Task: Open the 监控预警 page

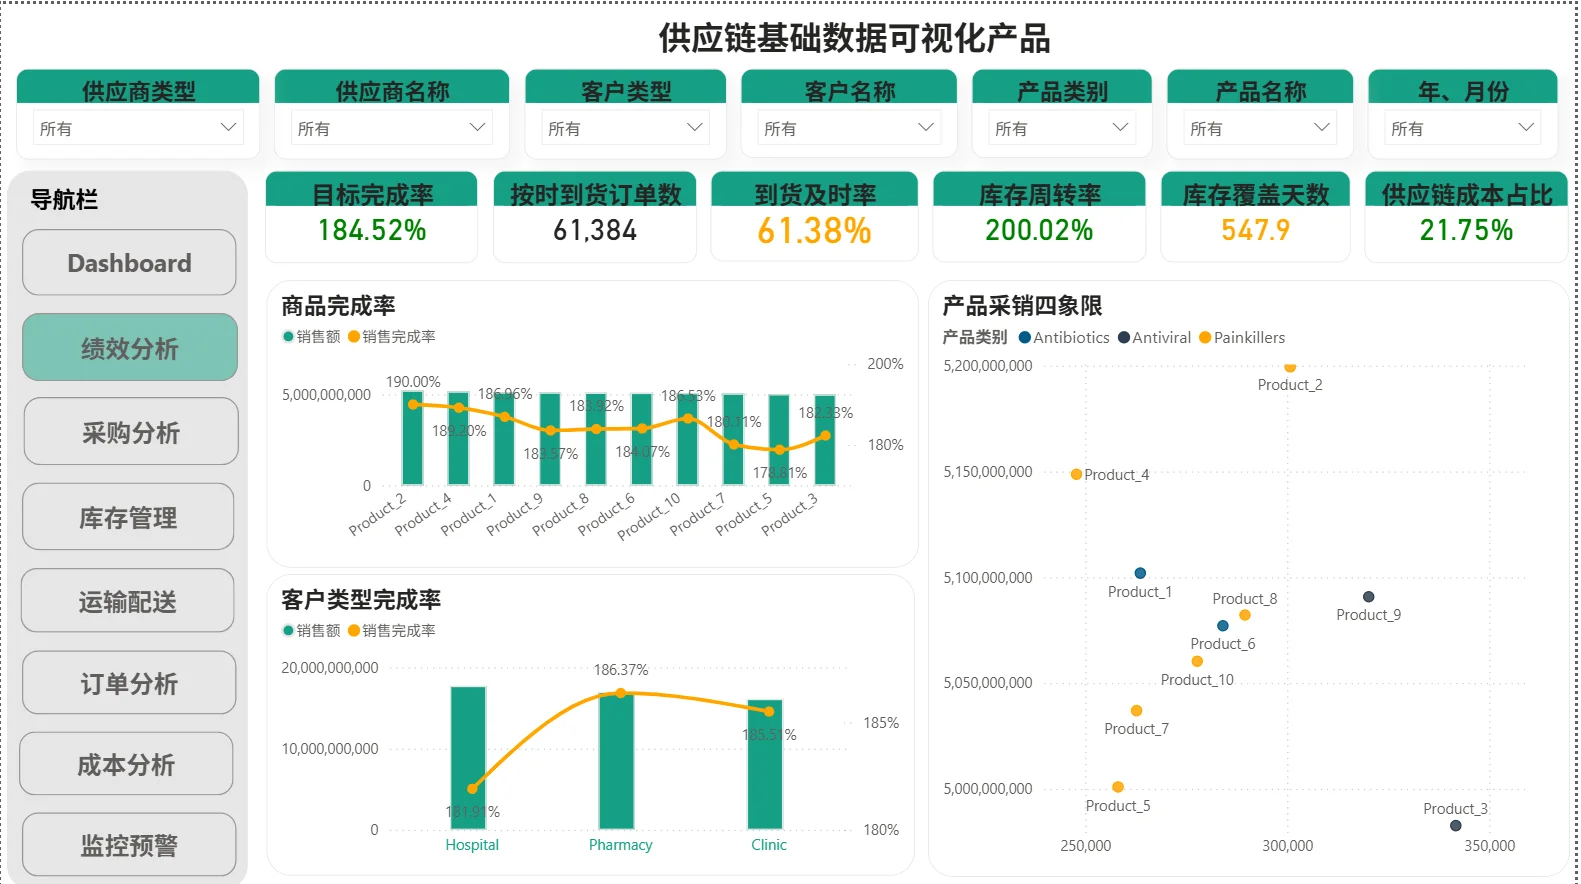Action: click(129, 845)
